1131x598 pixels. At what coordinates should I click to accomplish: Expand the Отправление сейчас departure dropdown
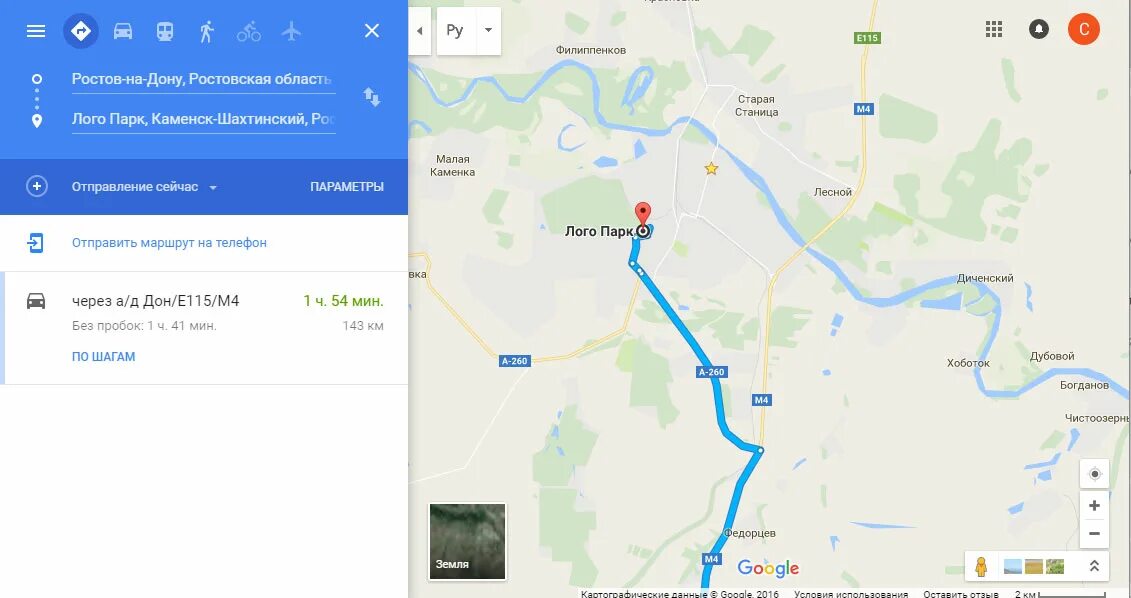[144, 187]
